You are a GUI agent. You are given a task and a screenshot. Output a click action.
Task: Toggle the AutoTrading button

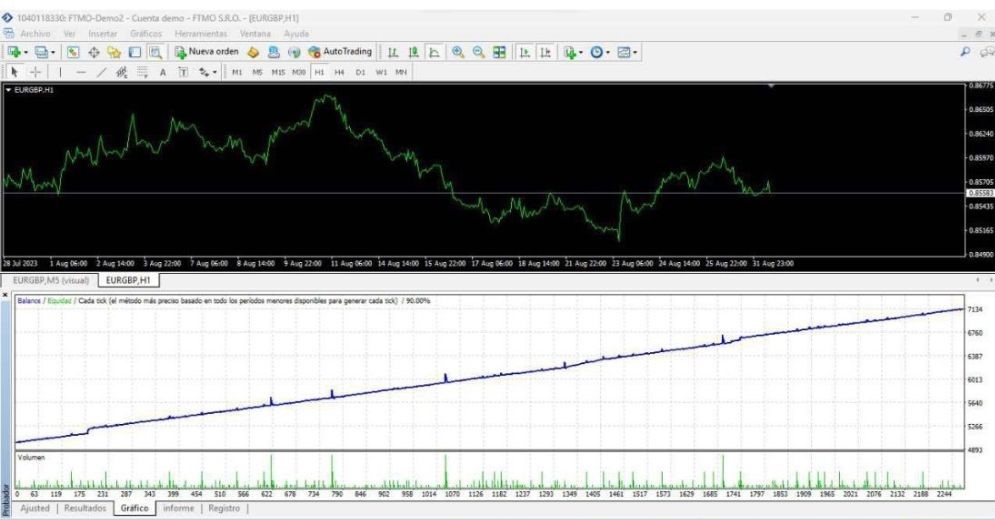(340, 52)
